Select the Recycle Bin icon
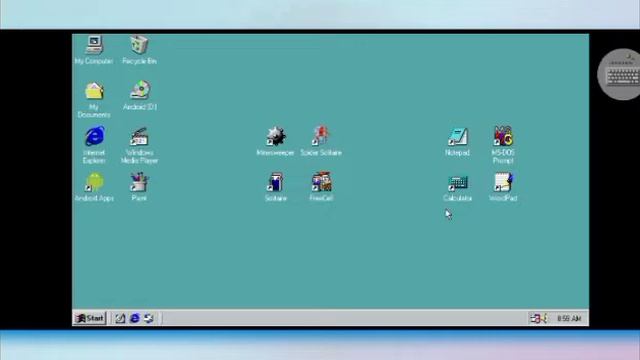Viewport: 640px width, 360px height. [139, 45]
